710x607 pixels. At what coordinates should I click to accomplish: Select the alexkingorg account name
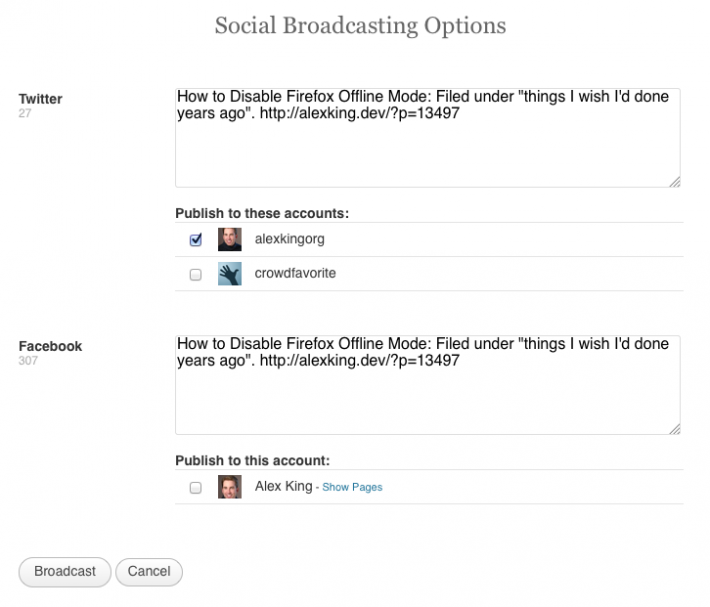(289, 239)
